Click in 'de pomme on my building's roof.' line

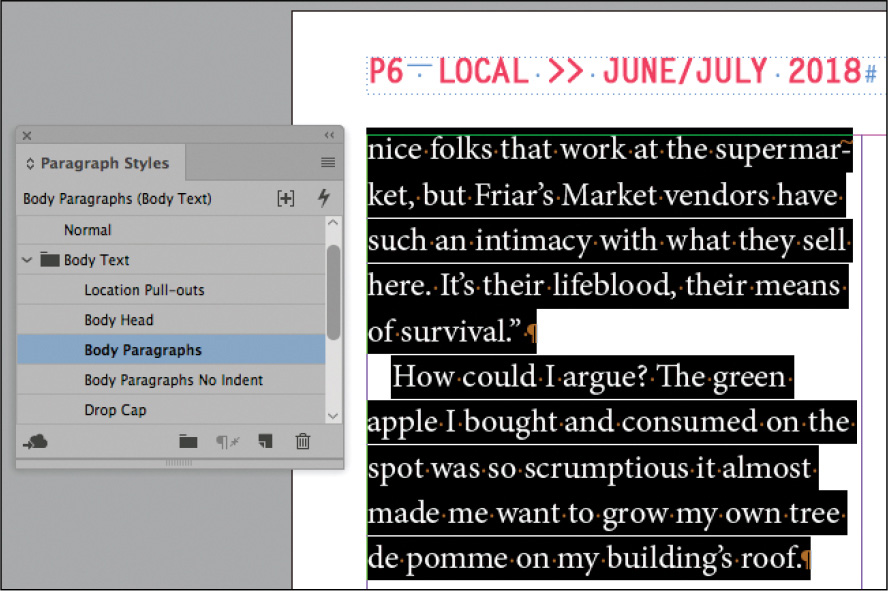click(x=588, y=559)
